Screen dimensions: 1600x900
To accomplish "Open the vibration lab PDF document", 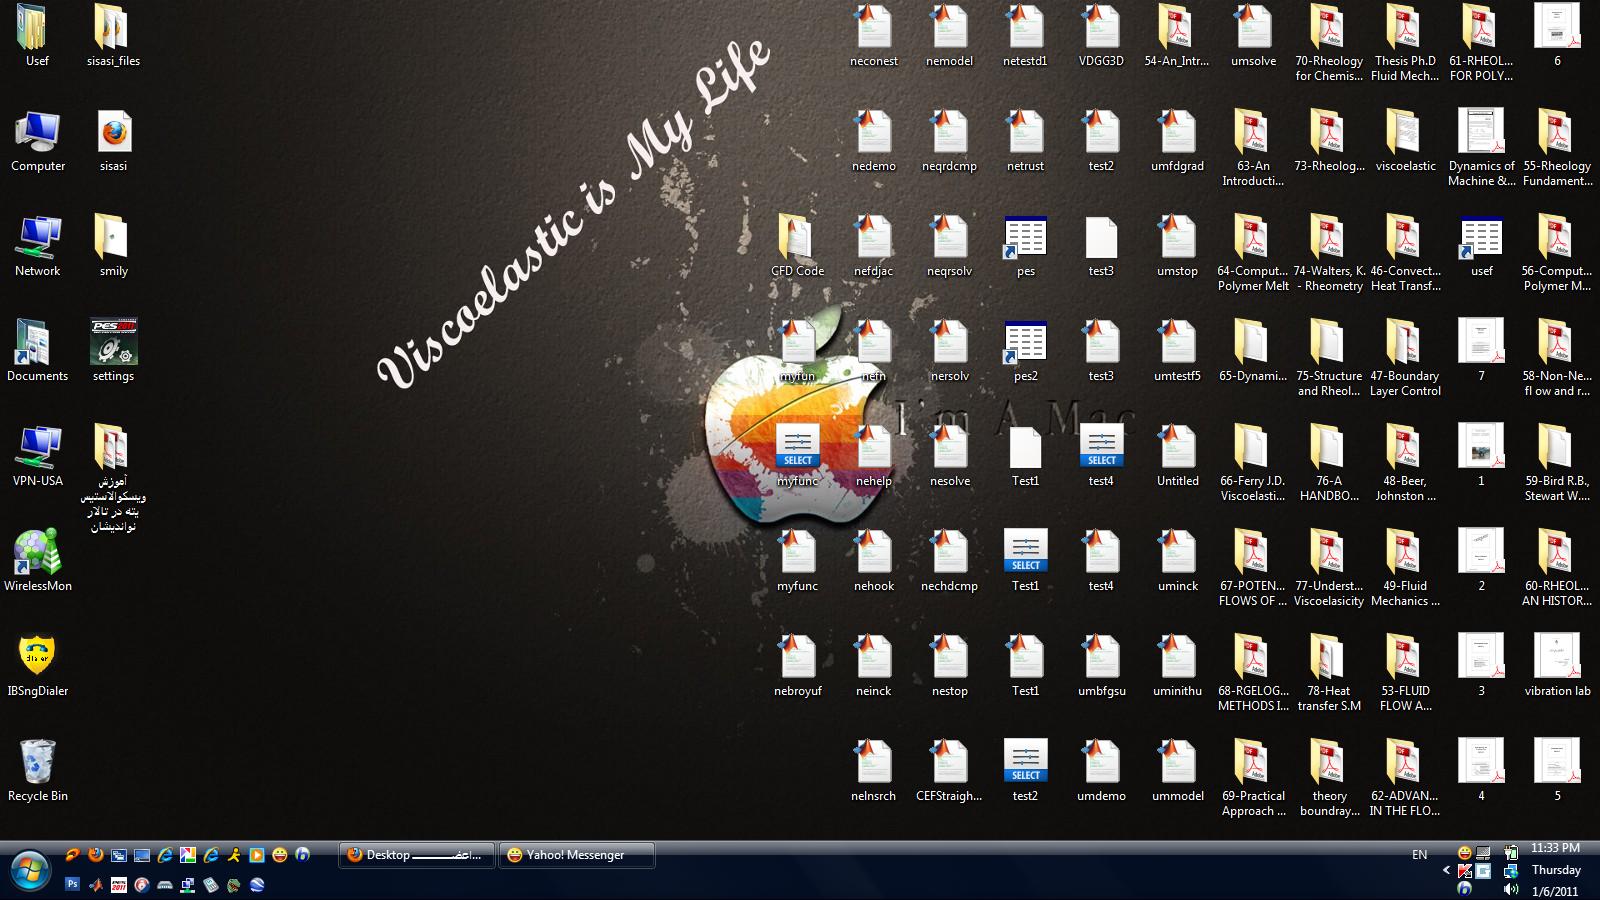I will [1556, 660].
